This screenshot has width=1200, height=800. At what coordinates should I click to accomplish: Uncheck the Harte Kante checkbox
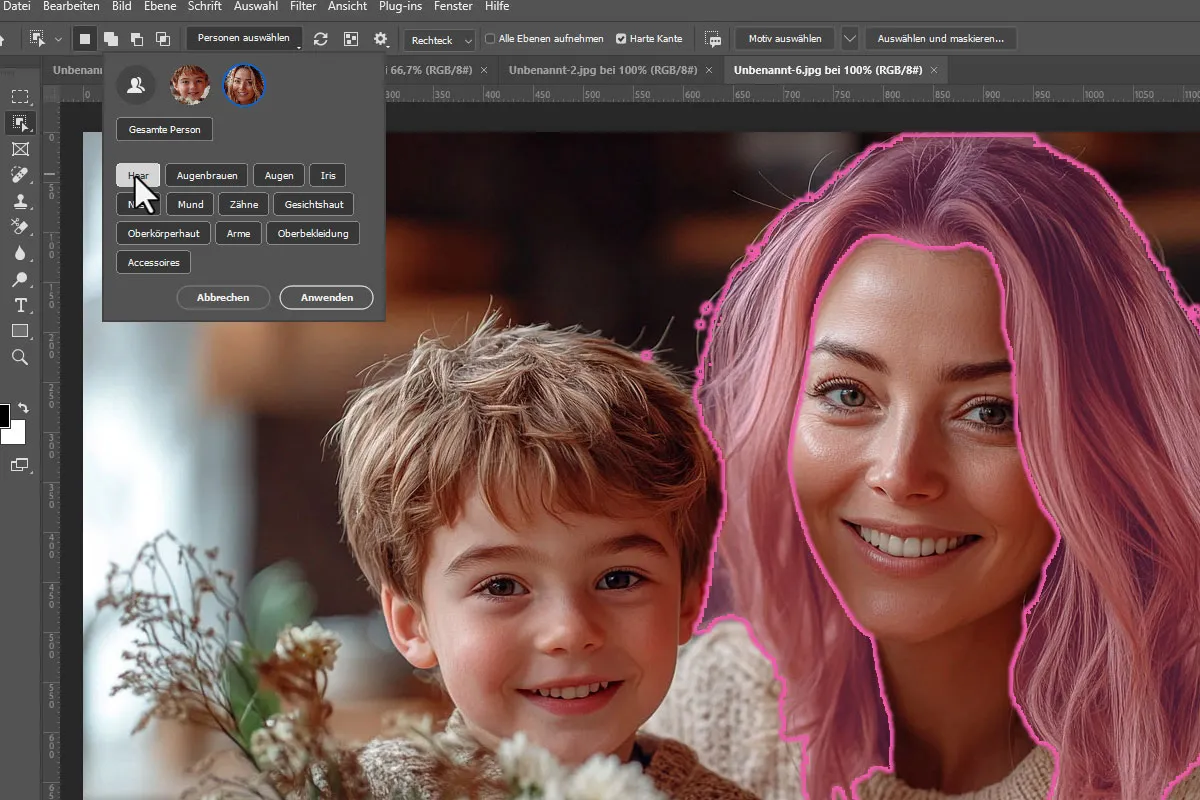pyautogui.click(x=621, y=39)
